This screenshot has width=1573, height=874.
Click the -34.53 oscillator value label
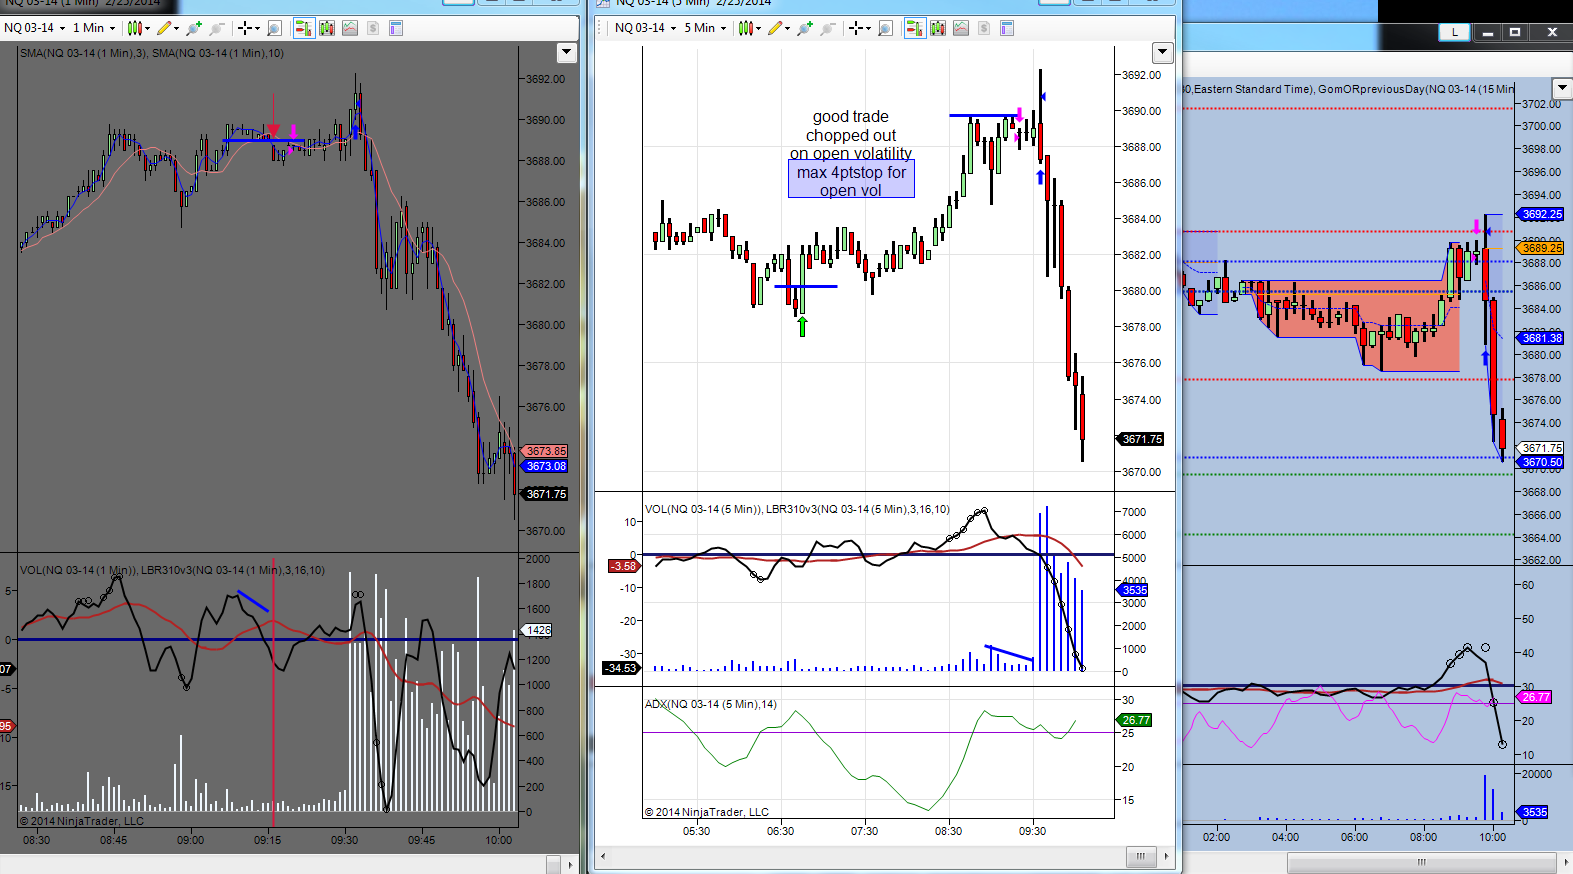coord(621,668)
